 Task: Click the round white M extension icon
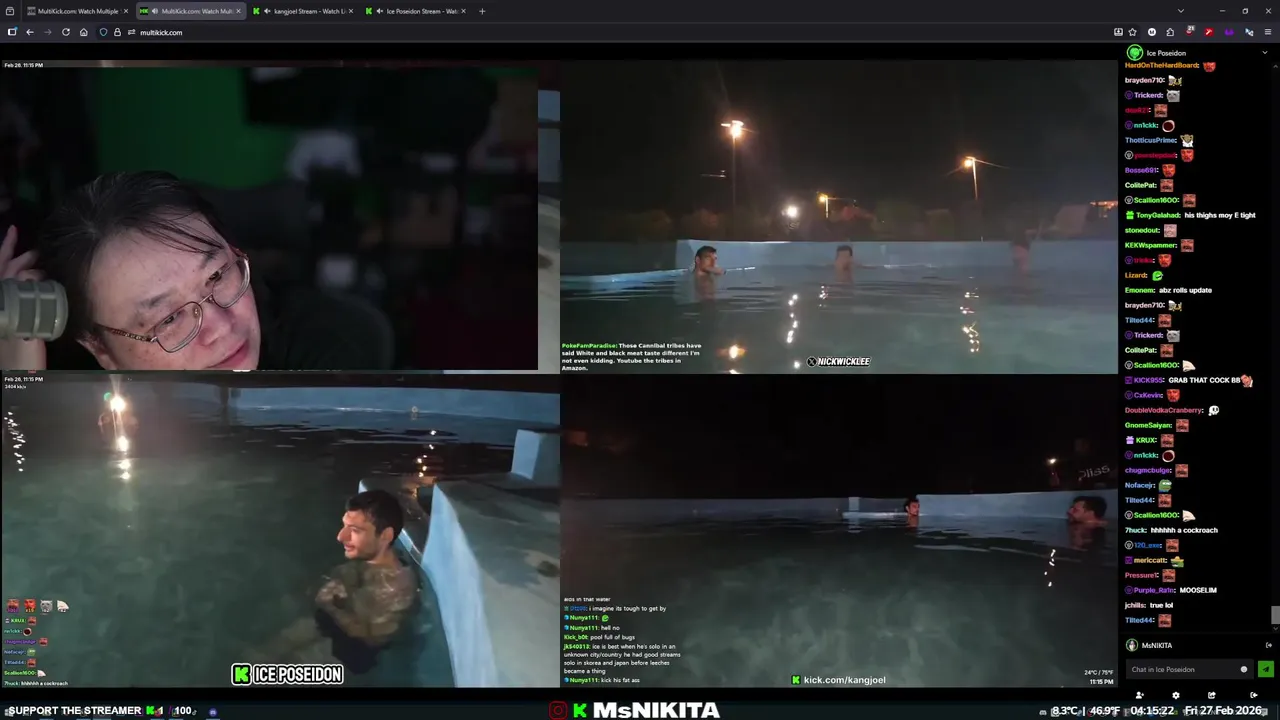(x=1152, y=32)
